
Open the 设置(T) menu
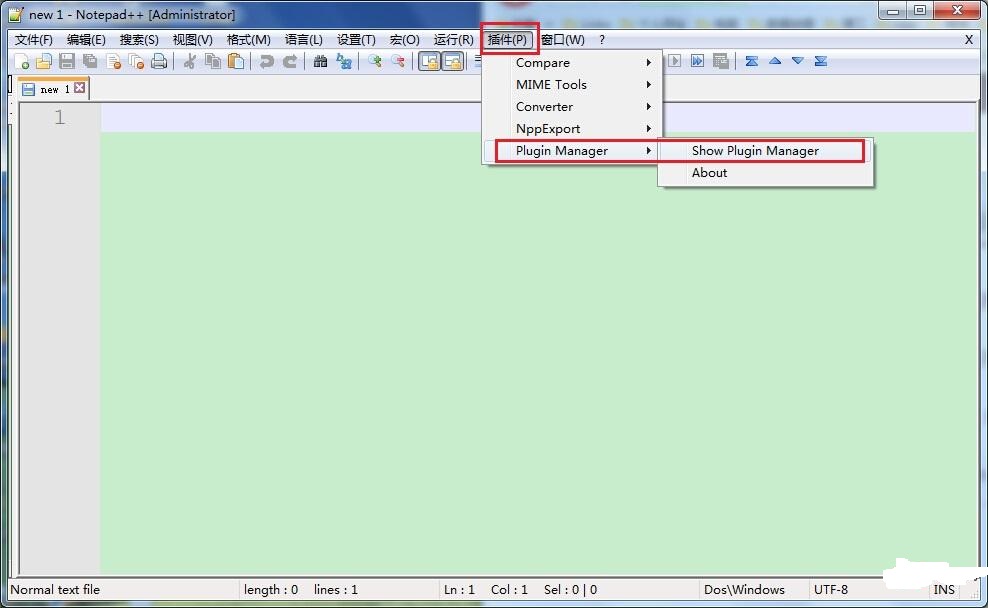(x=356, y=40)
